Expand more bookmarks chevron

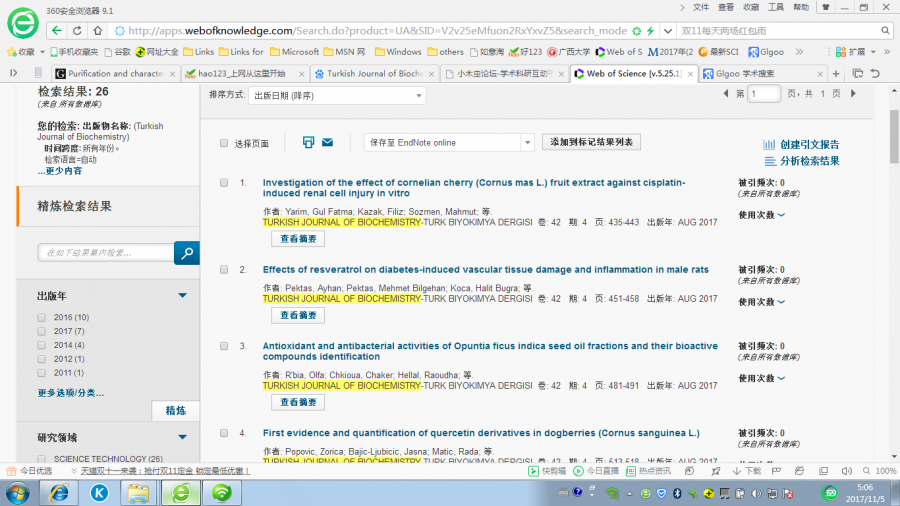click(800, 52)
